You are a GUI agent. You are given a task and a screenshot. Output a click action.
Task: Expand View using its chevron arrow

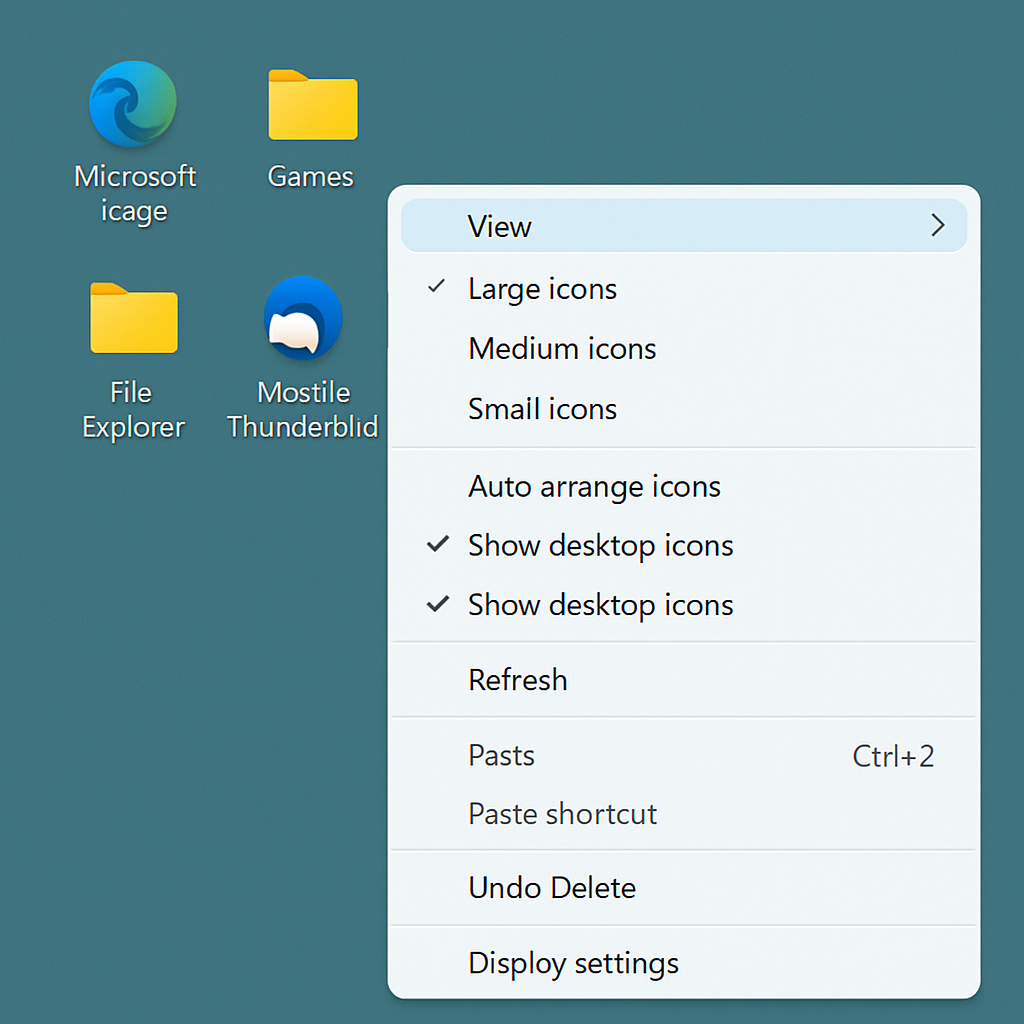938,225
